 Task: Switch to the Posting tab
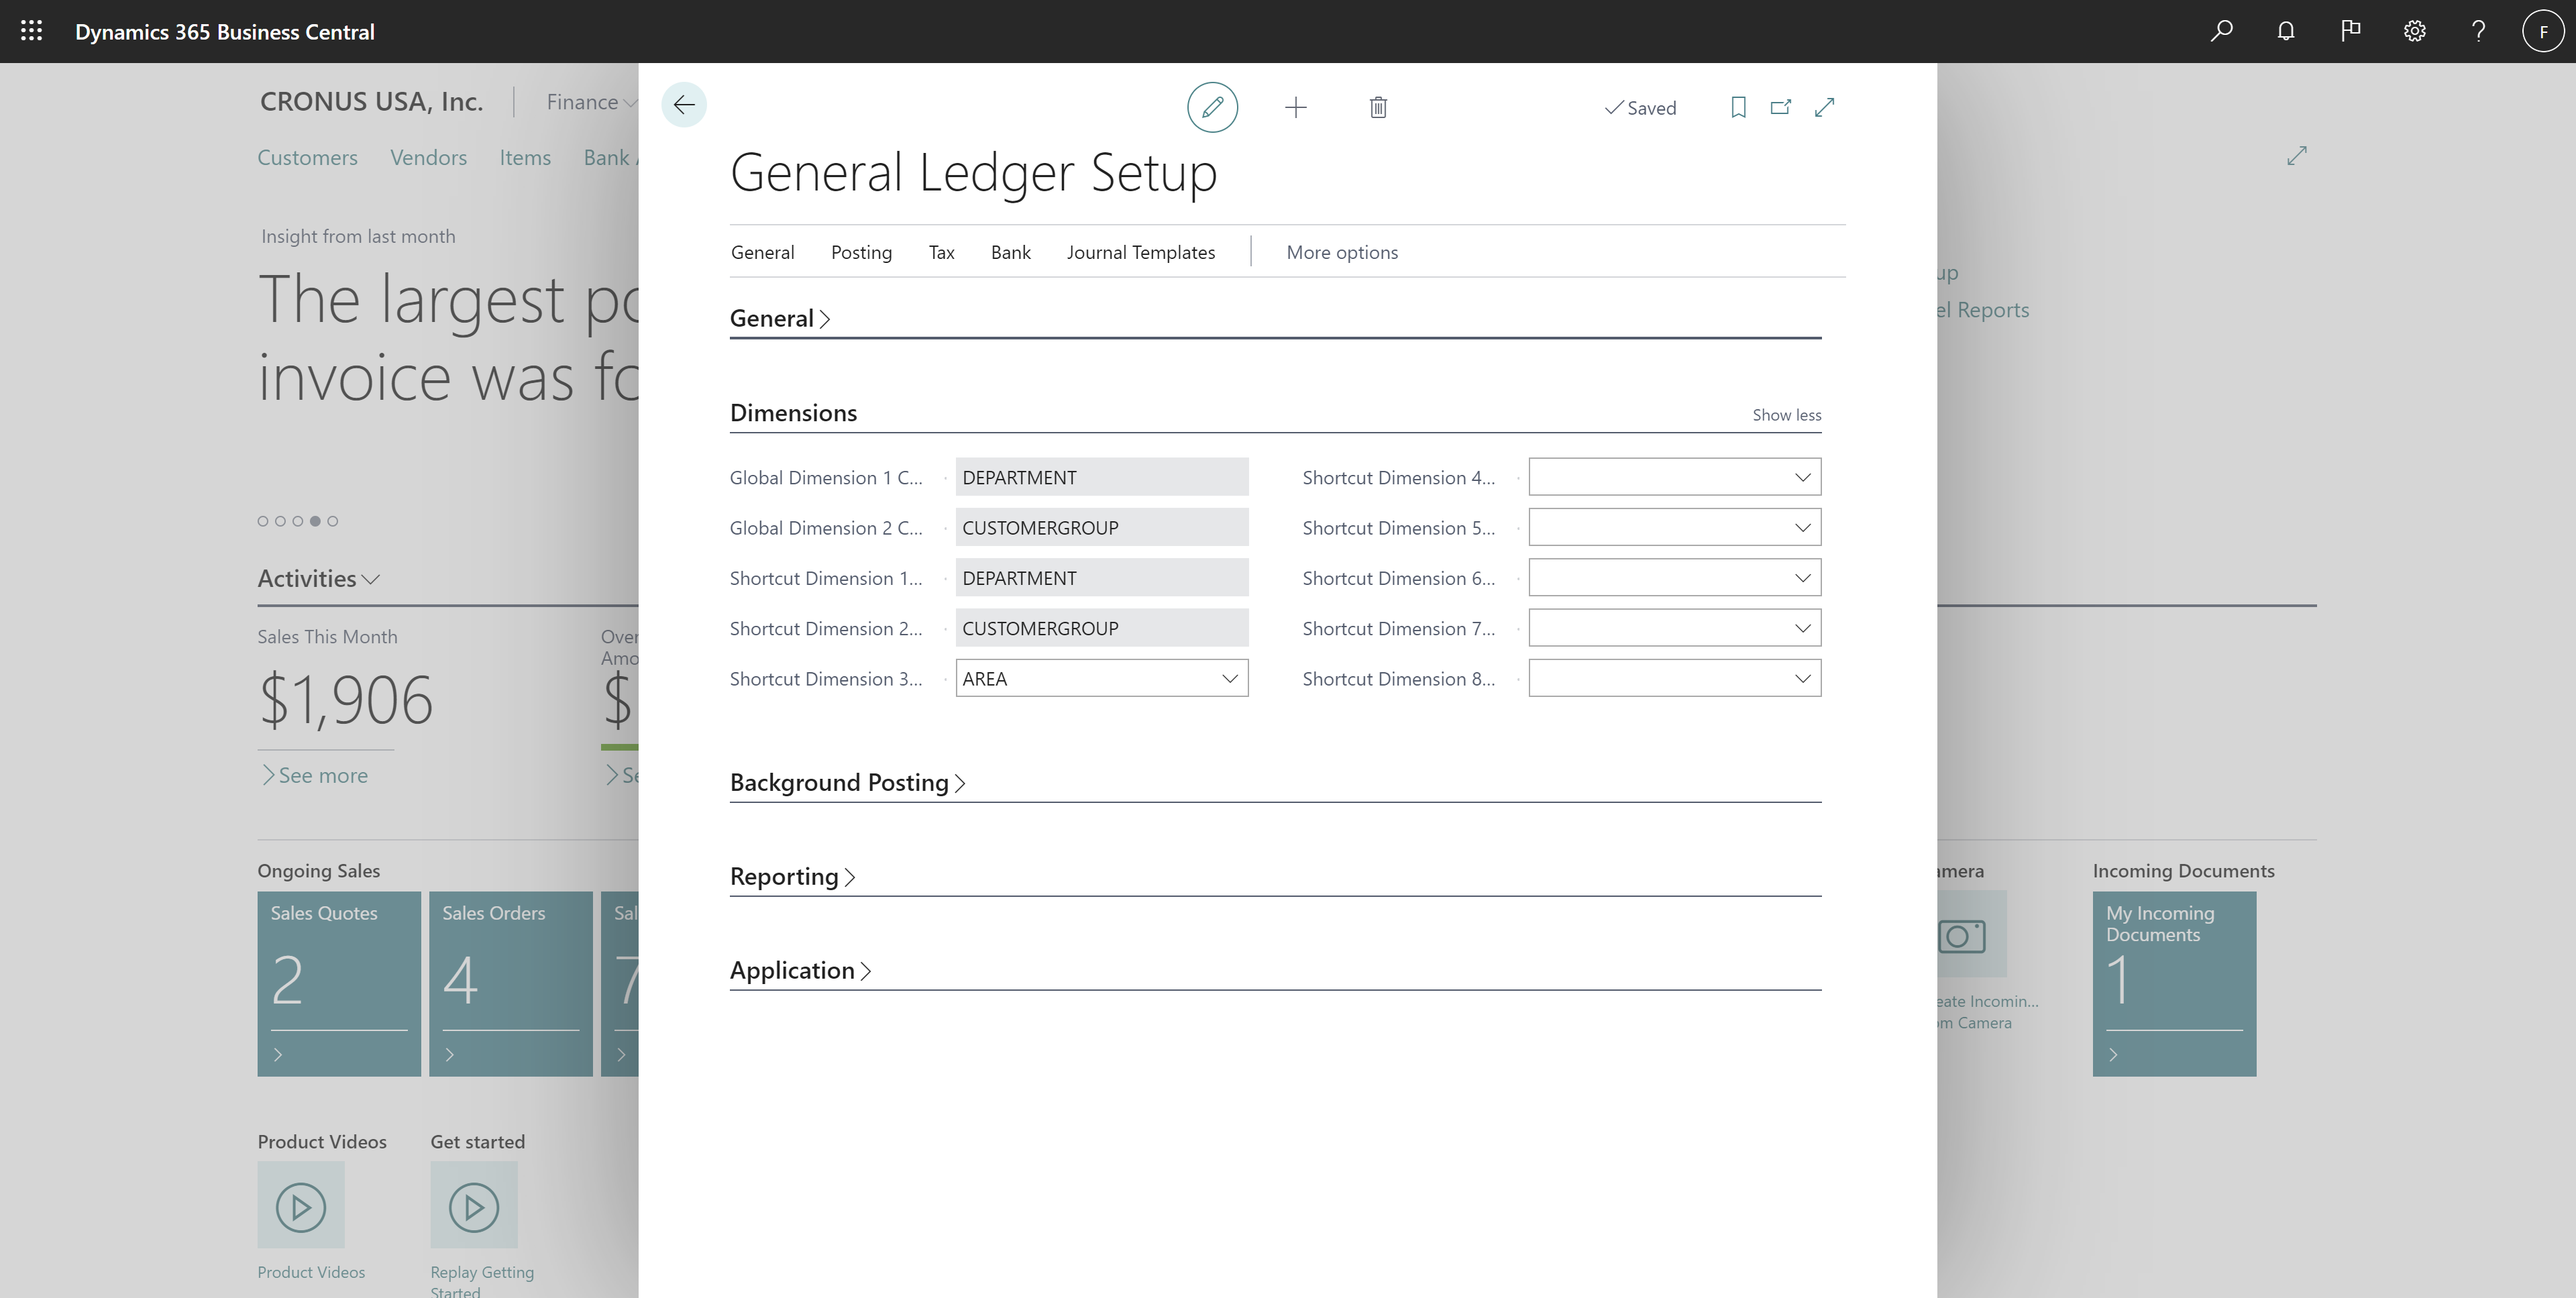pos(861,252)
